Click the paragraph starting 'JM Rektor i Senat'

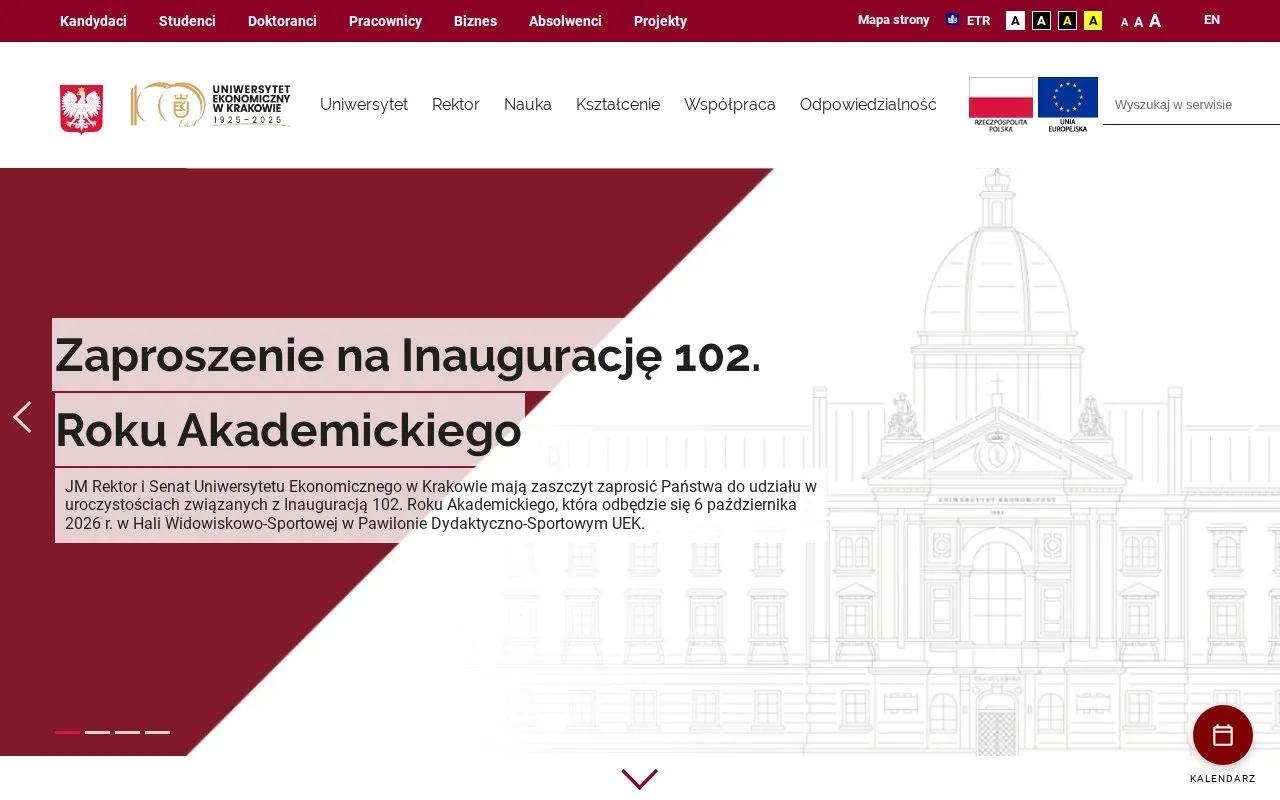[x=441, y=505]
